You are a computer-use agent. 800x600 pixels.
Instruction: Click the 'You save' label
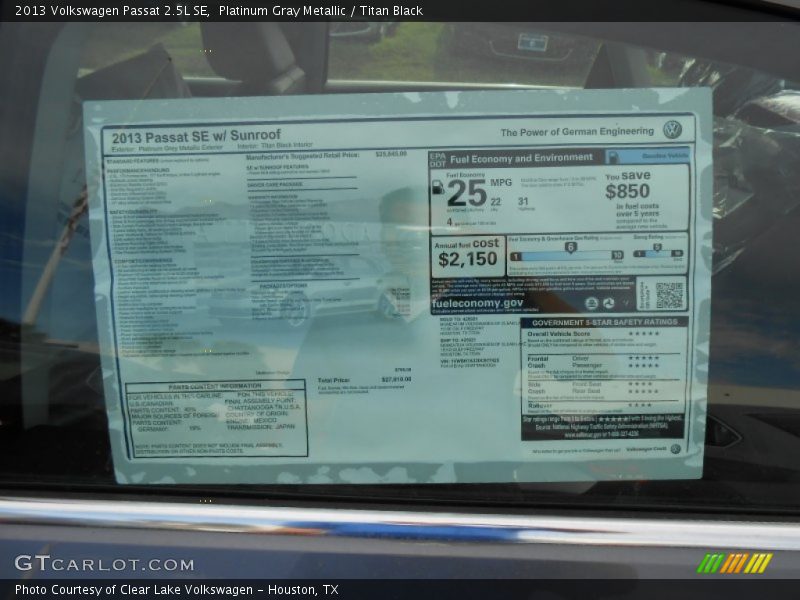point(628,176)
